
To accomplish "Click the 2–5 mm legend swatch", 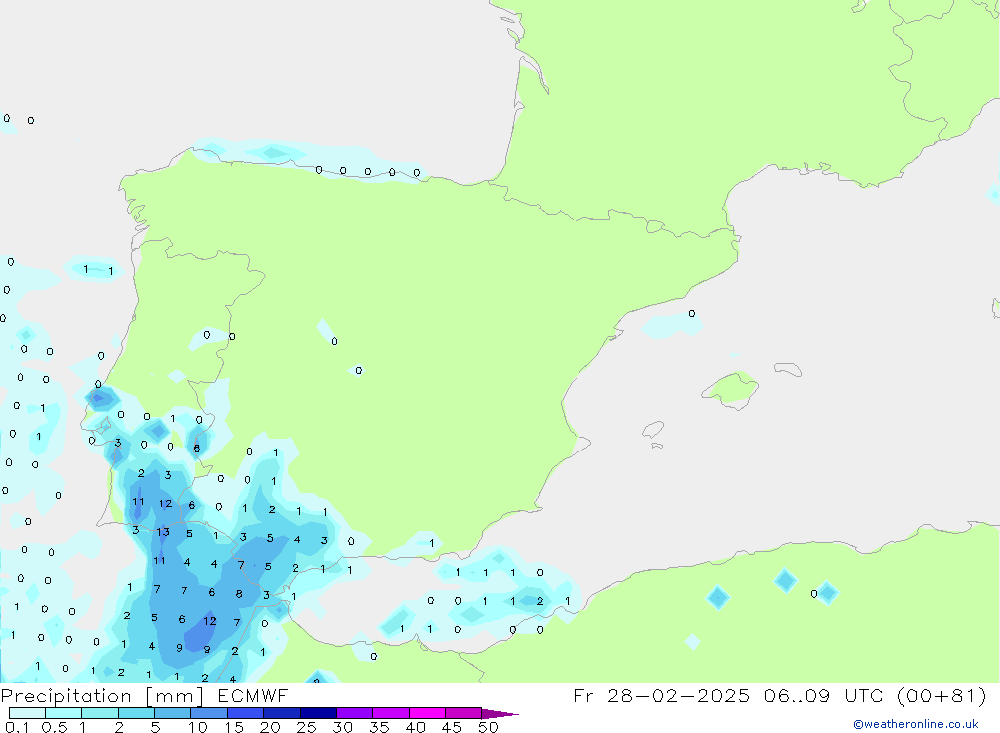I will click(x=136, y=713).
